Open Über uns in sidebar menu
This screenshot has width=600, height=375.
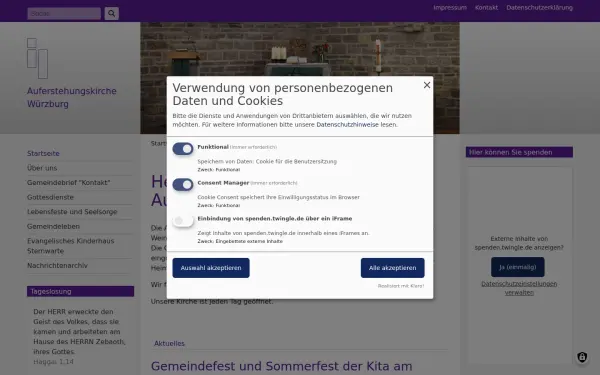click(x=42, y=168)
